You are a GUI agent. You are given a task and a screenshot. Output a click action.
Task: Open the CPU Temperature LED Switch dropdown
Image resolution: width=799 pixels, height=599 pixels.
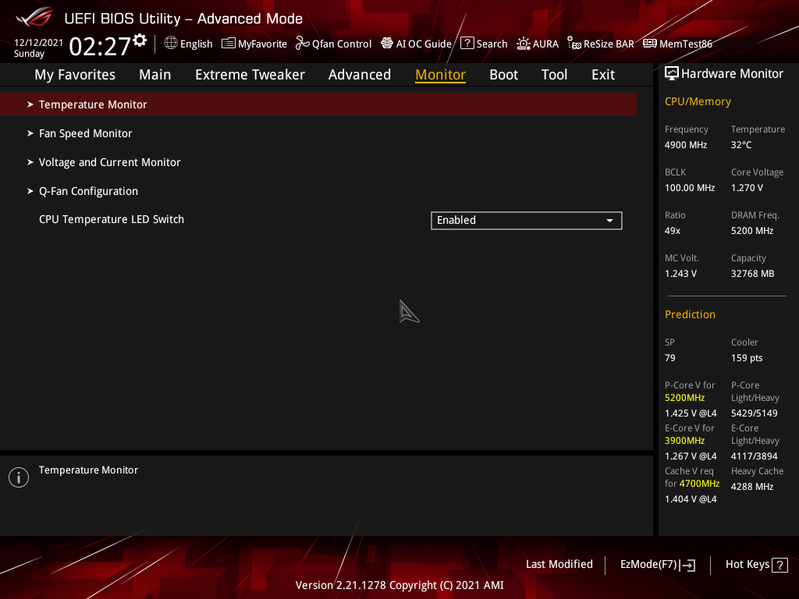pyautogui.click(x=526, y=221)
